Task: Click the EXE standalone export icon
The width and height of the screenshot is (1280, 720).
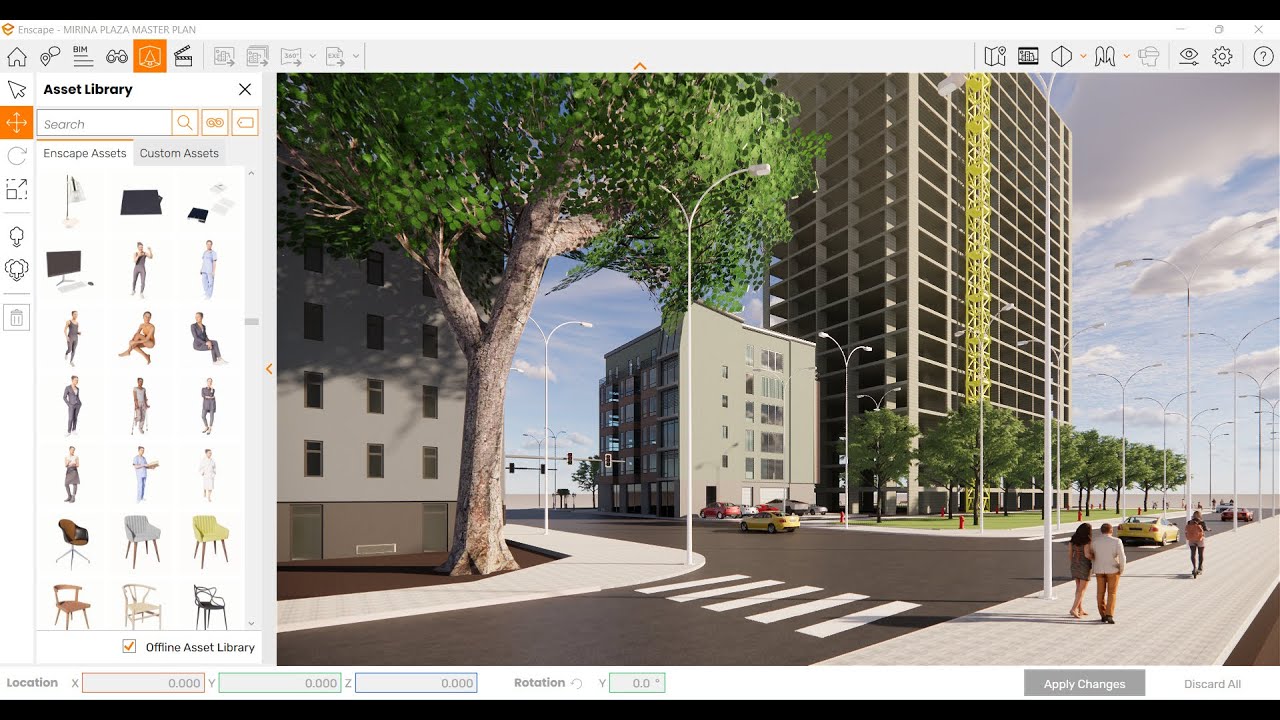Action: pos(335,56)
